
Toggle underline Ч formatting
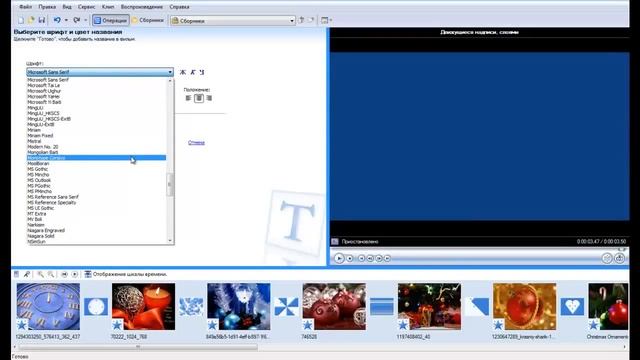[202, 72]
